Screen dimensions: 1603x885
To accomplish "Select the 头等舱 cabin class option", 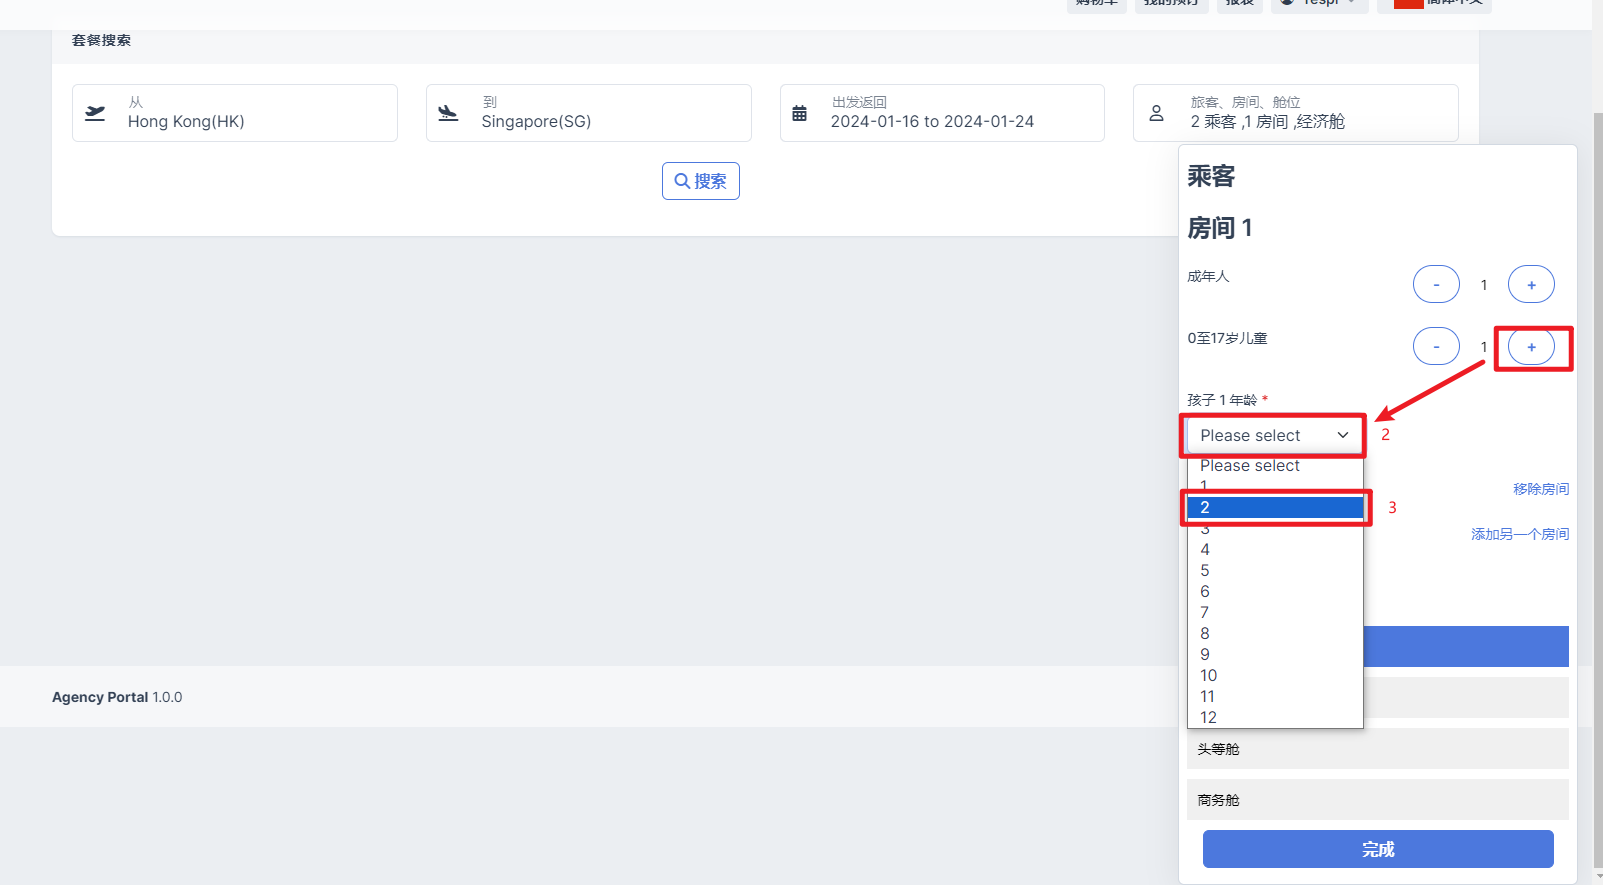I will [x=1377, y=749].
